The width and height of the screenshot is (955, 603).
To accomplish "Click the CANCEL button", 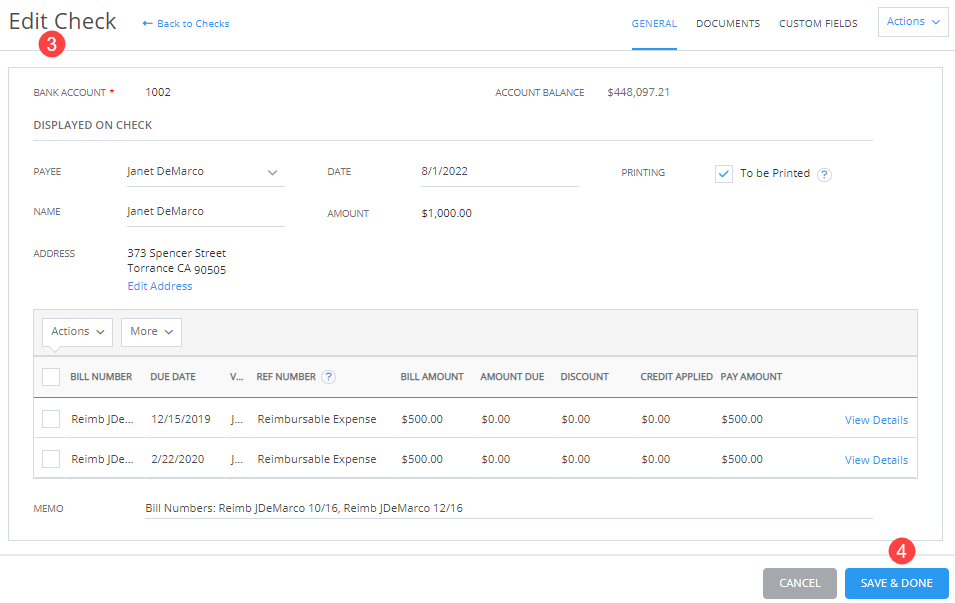I will pos(799,583).
